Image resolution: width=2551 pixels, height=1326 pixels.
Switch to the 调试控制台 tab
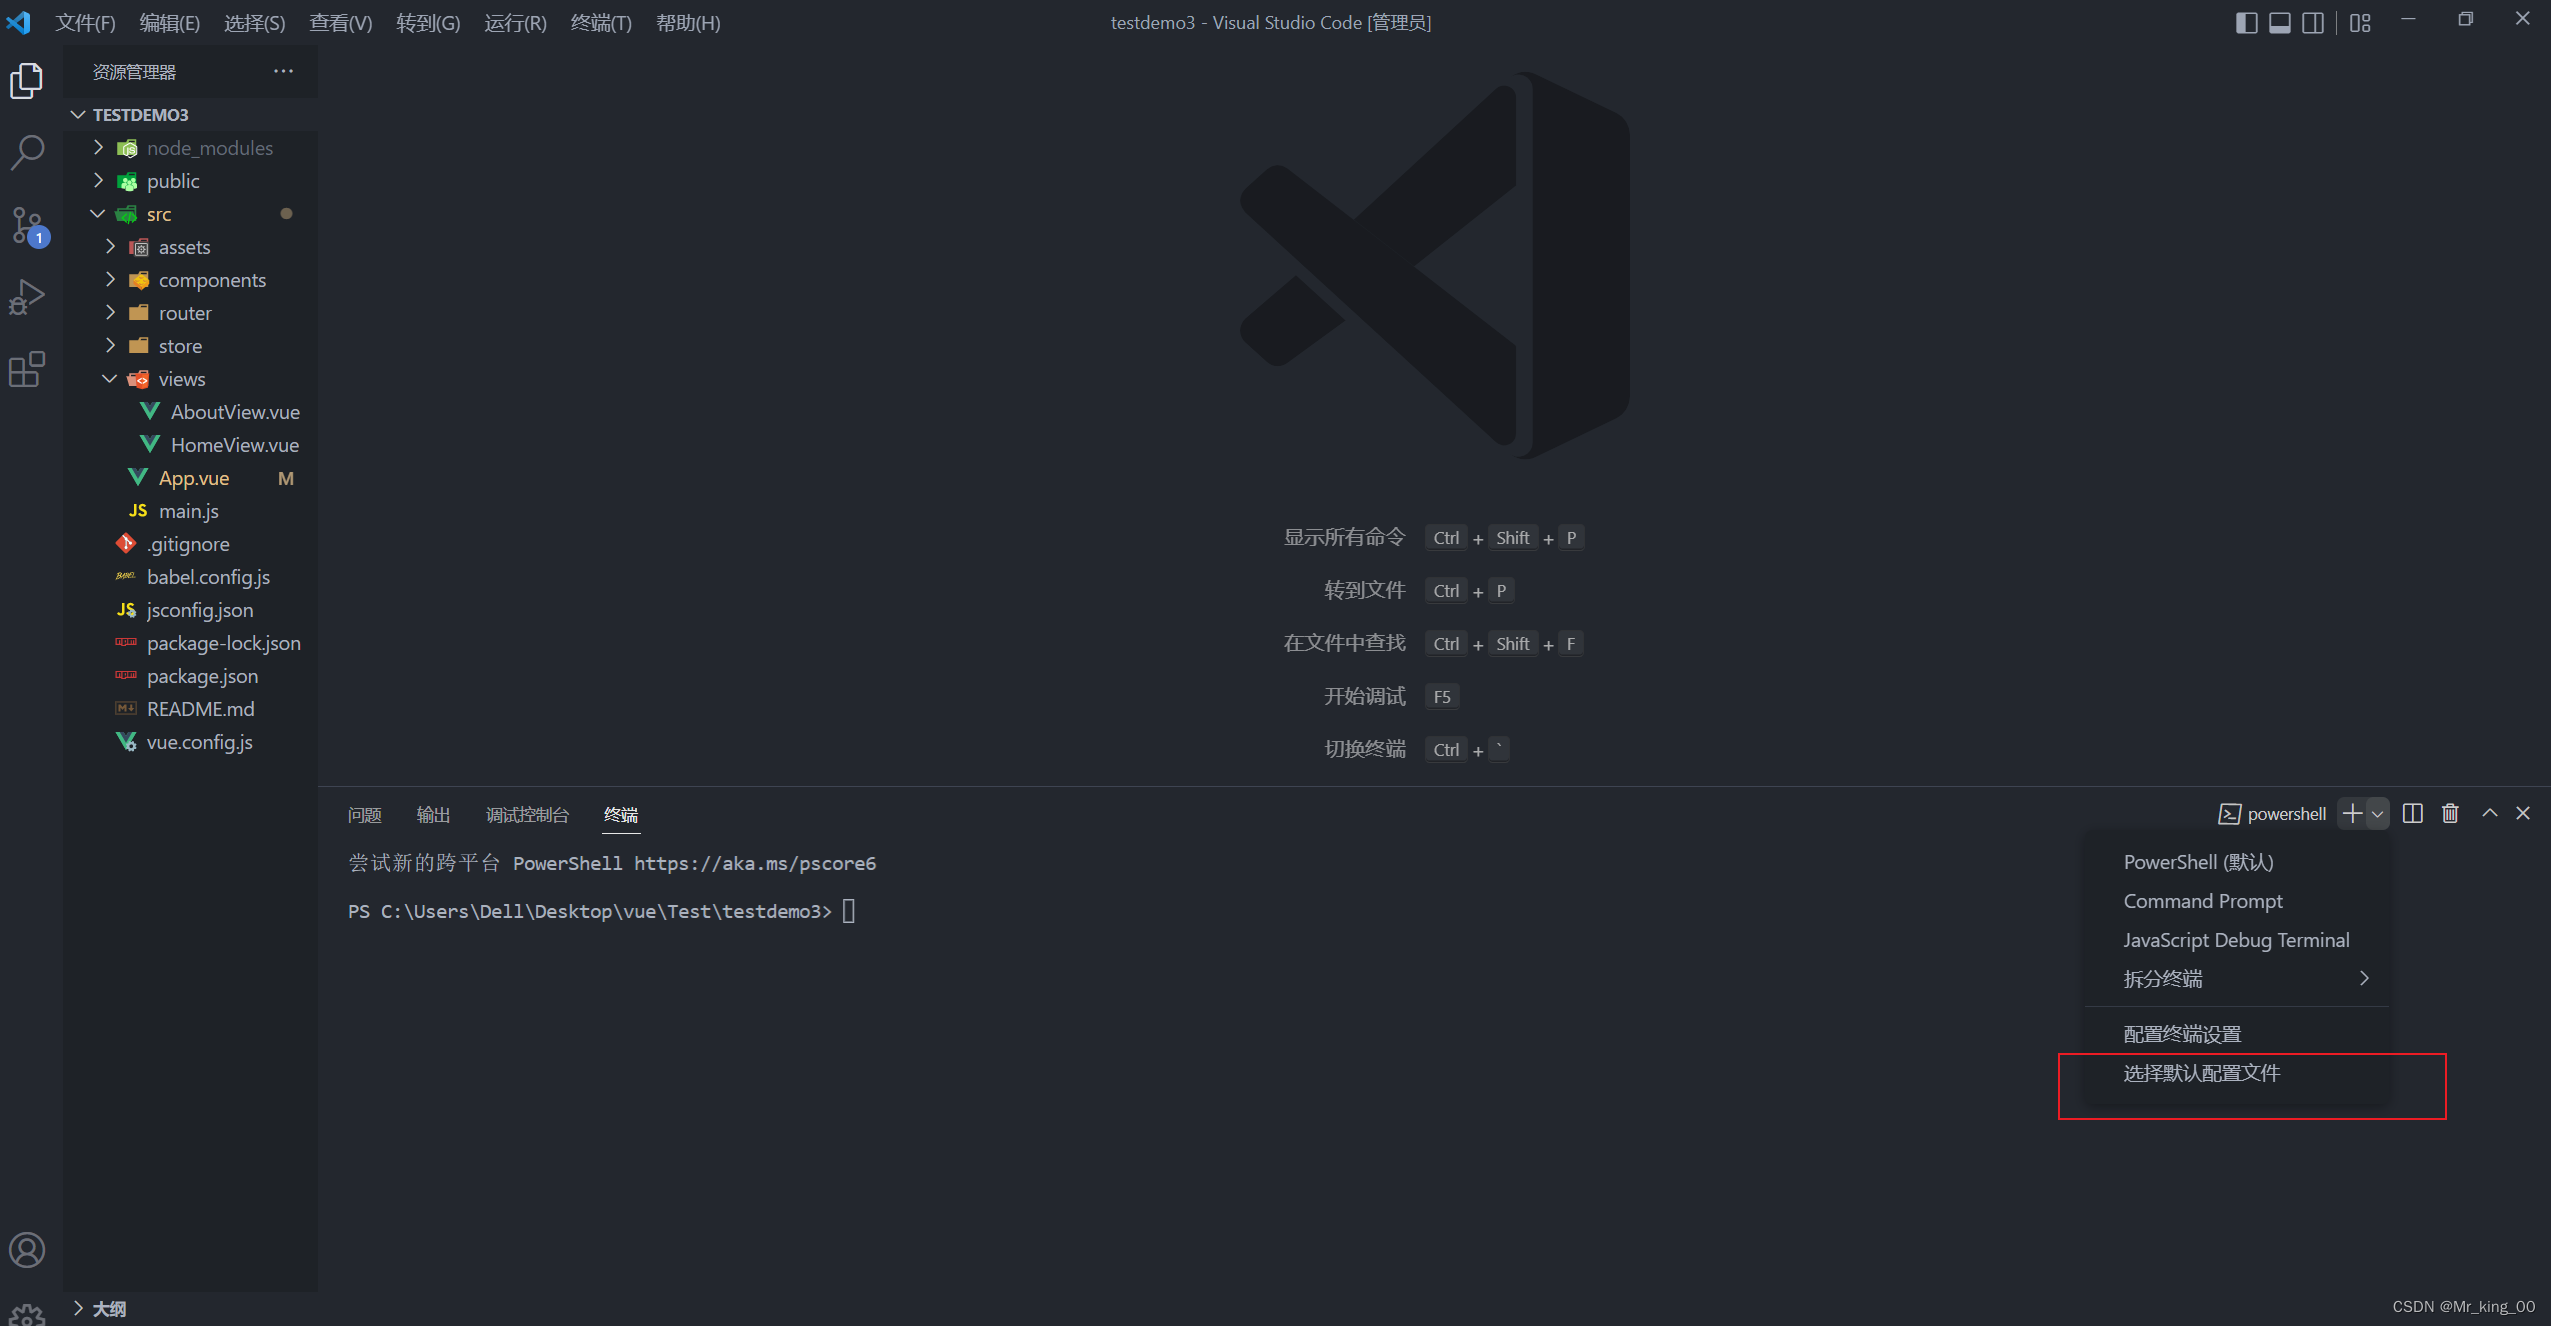(527, 815)
